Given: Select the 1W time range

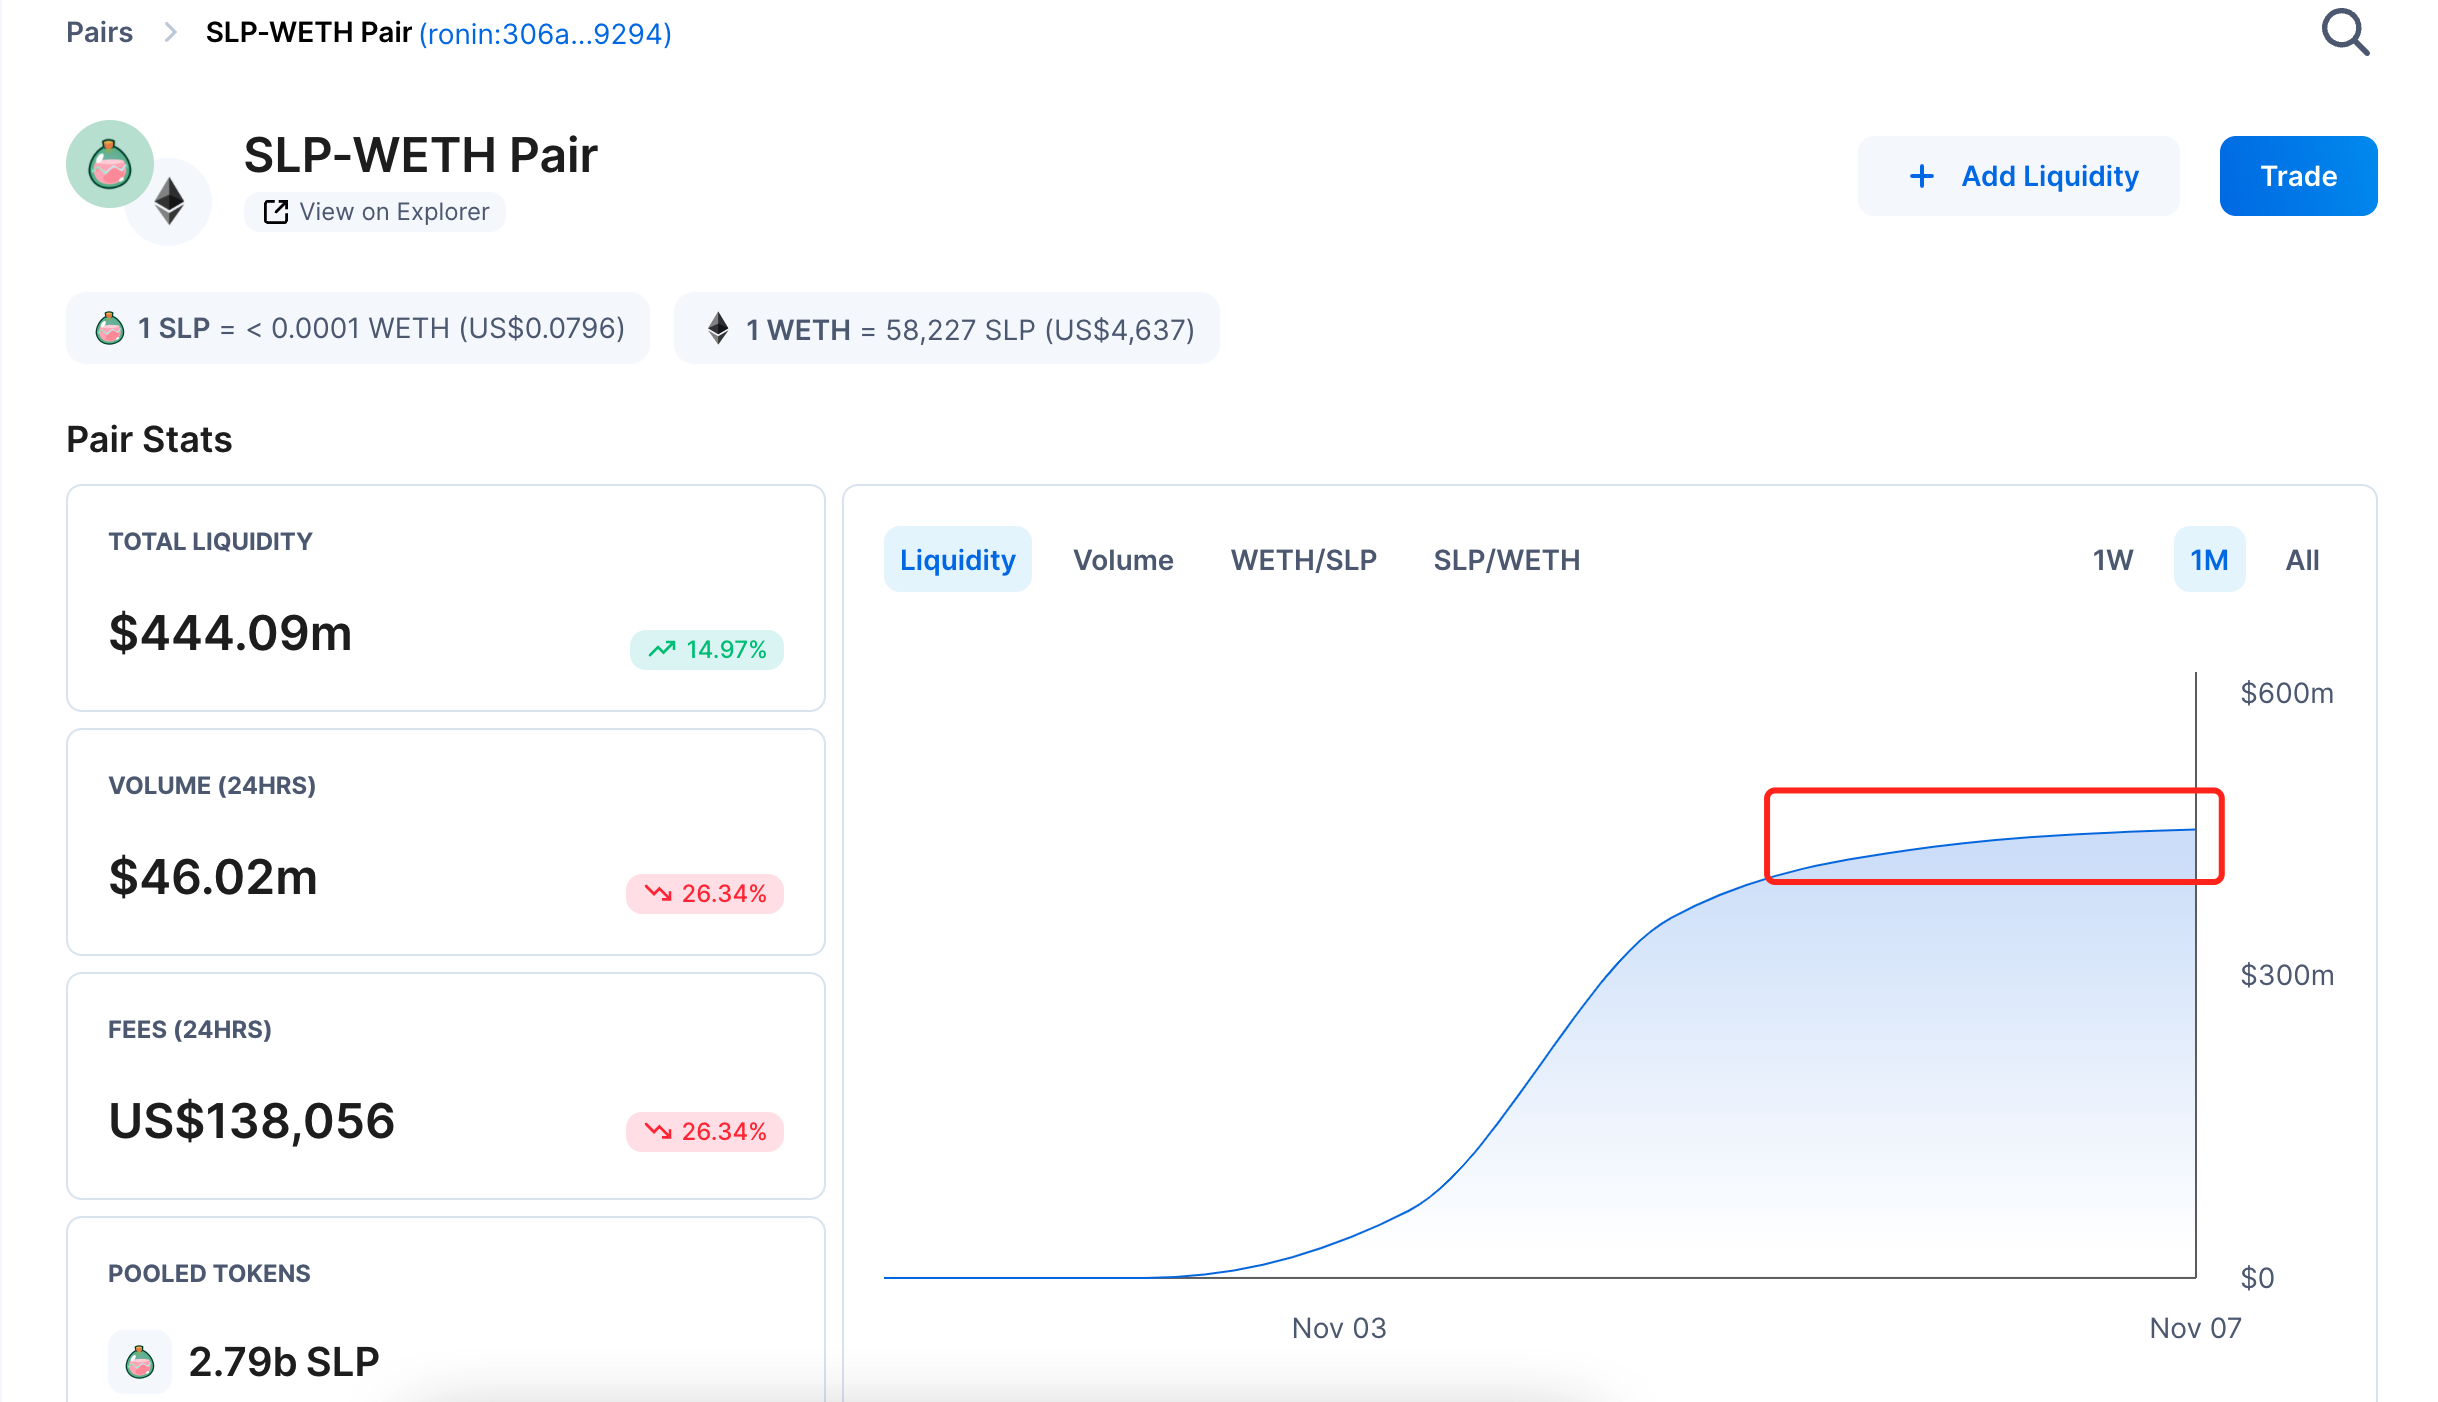Looking at the screenshot, I should pos(2112,559).
